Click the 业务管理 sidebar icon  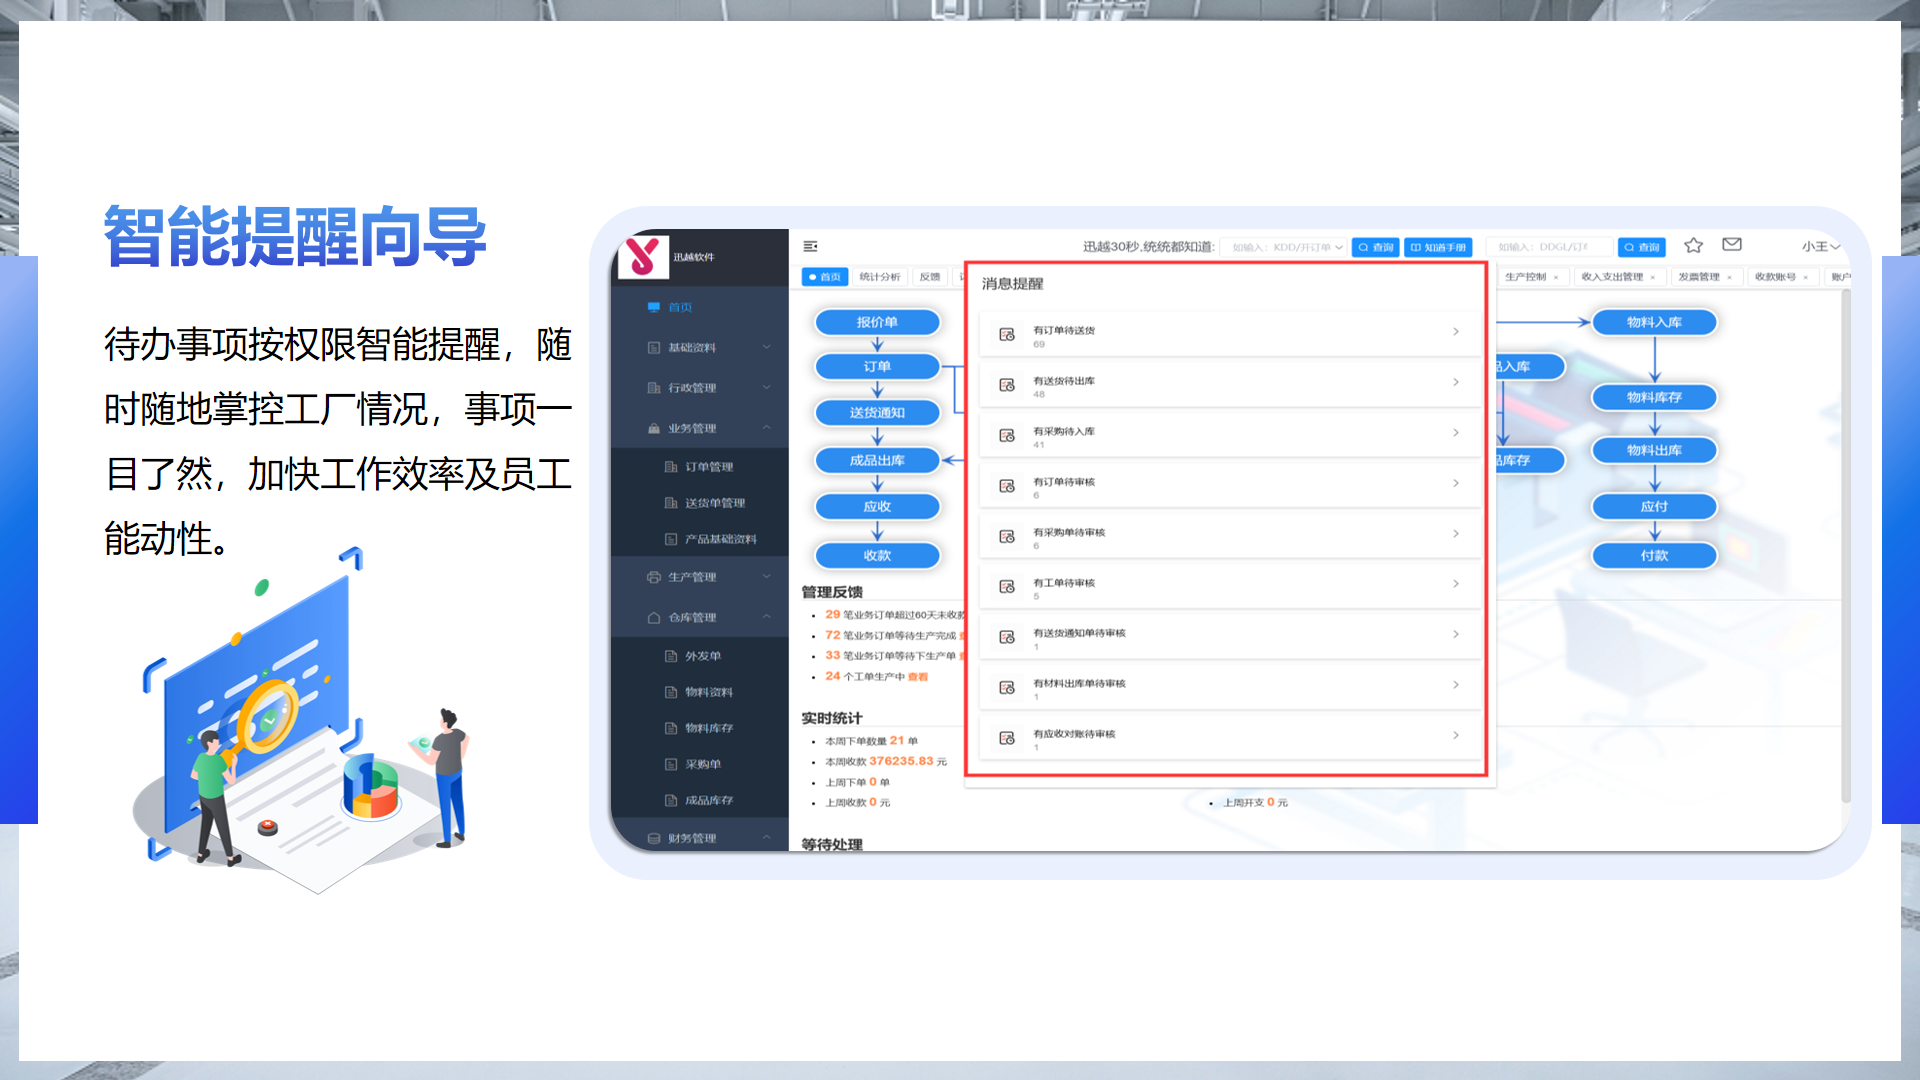[x=653, y=428]
